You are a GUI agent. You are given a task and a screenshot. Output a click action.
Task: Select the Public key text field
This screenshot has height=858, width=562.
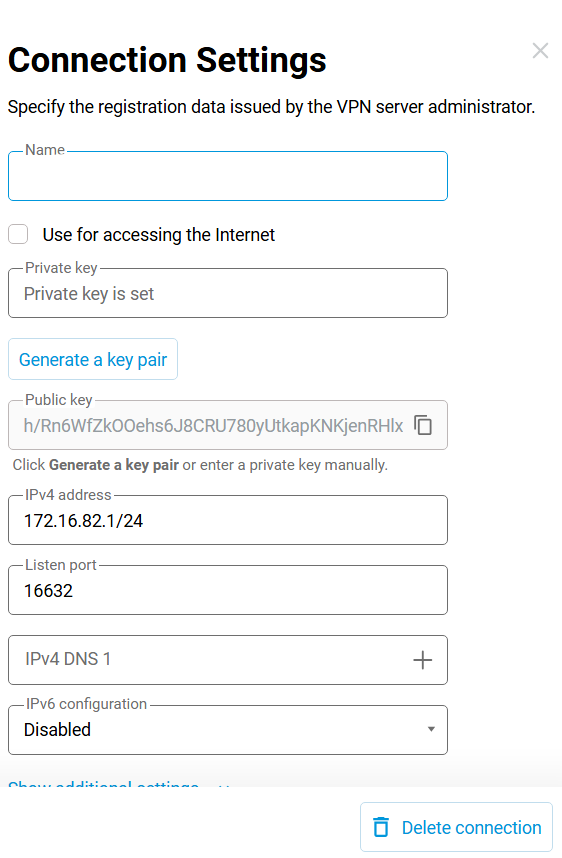pyautogui.click(x=213, y=425)
